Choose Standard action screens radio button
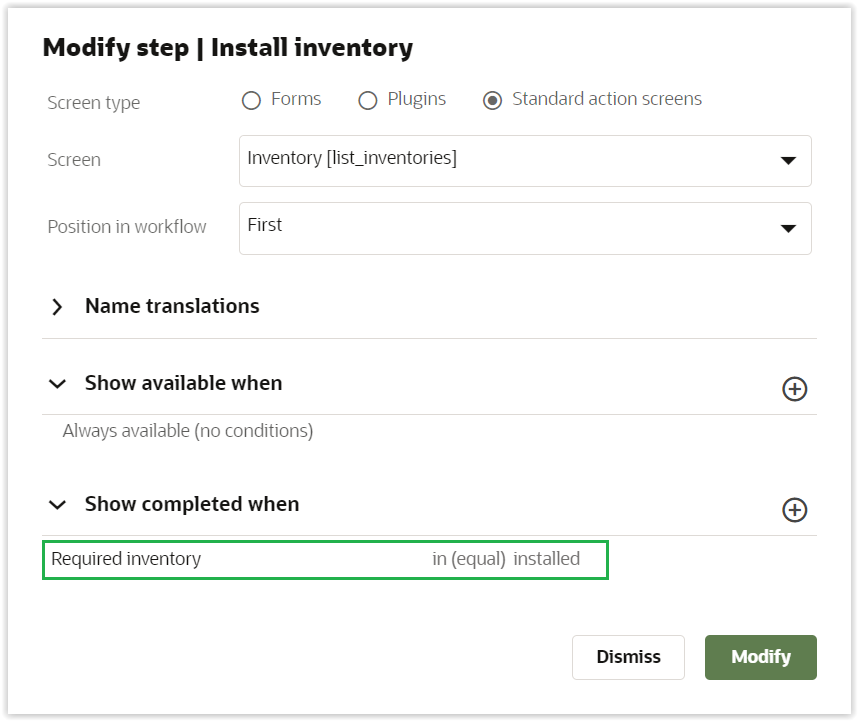 (492, 100)
